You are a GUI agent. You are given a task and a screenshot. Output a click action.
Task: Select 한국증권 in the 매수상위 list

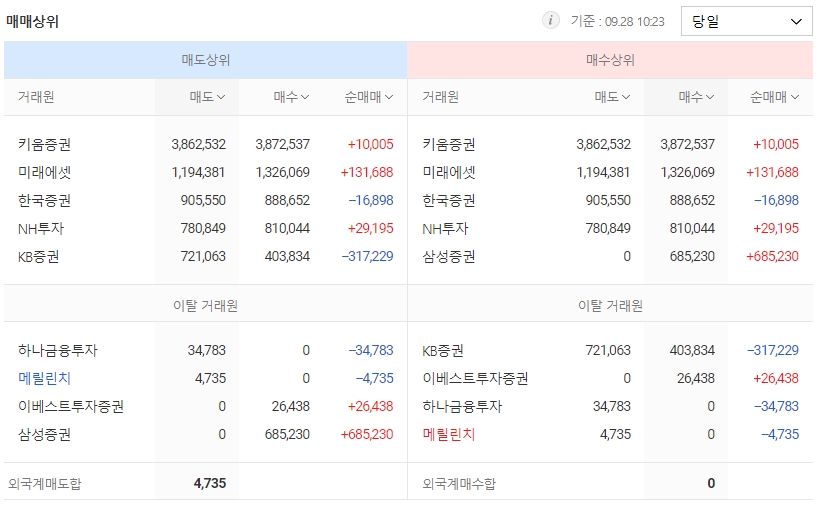point(449,201)
